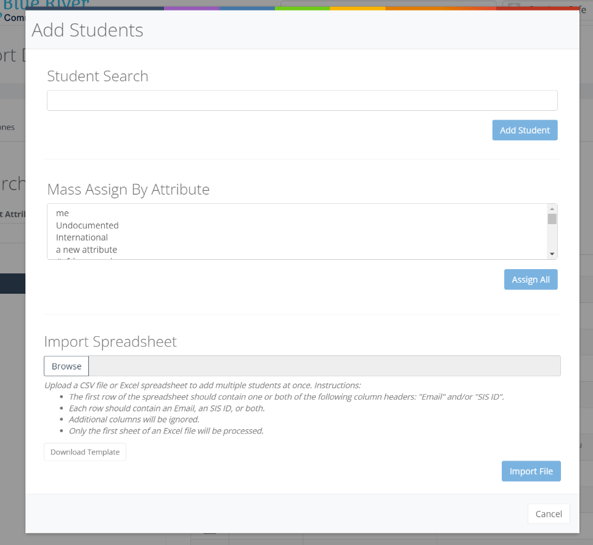
Task: Click the Assign All button
Action: [531, 279]
